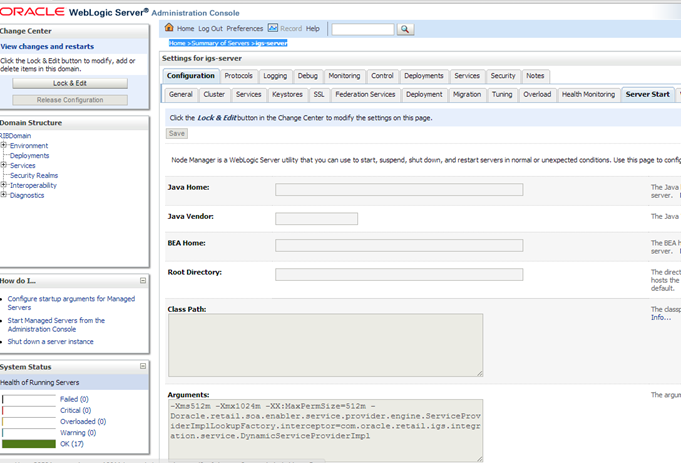Expand the Environment tree node

click(x=3, y=145)
